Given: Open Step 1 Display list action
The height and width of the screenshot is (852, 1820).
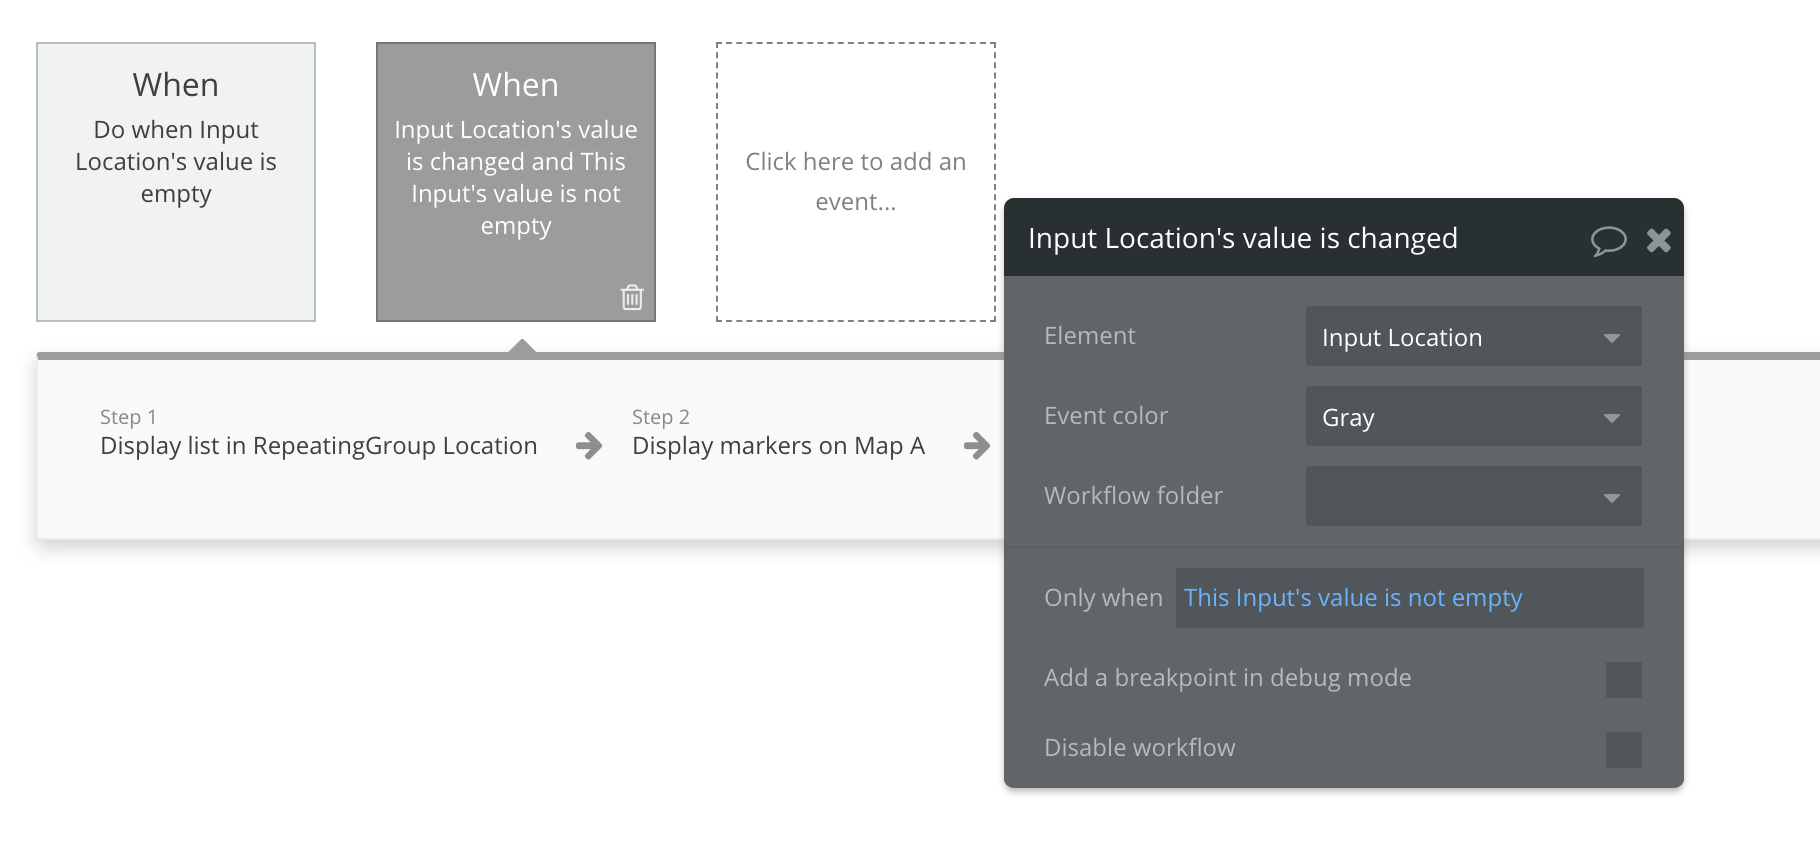Looking at the screenshot, I should point(318,446).
